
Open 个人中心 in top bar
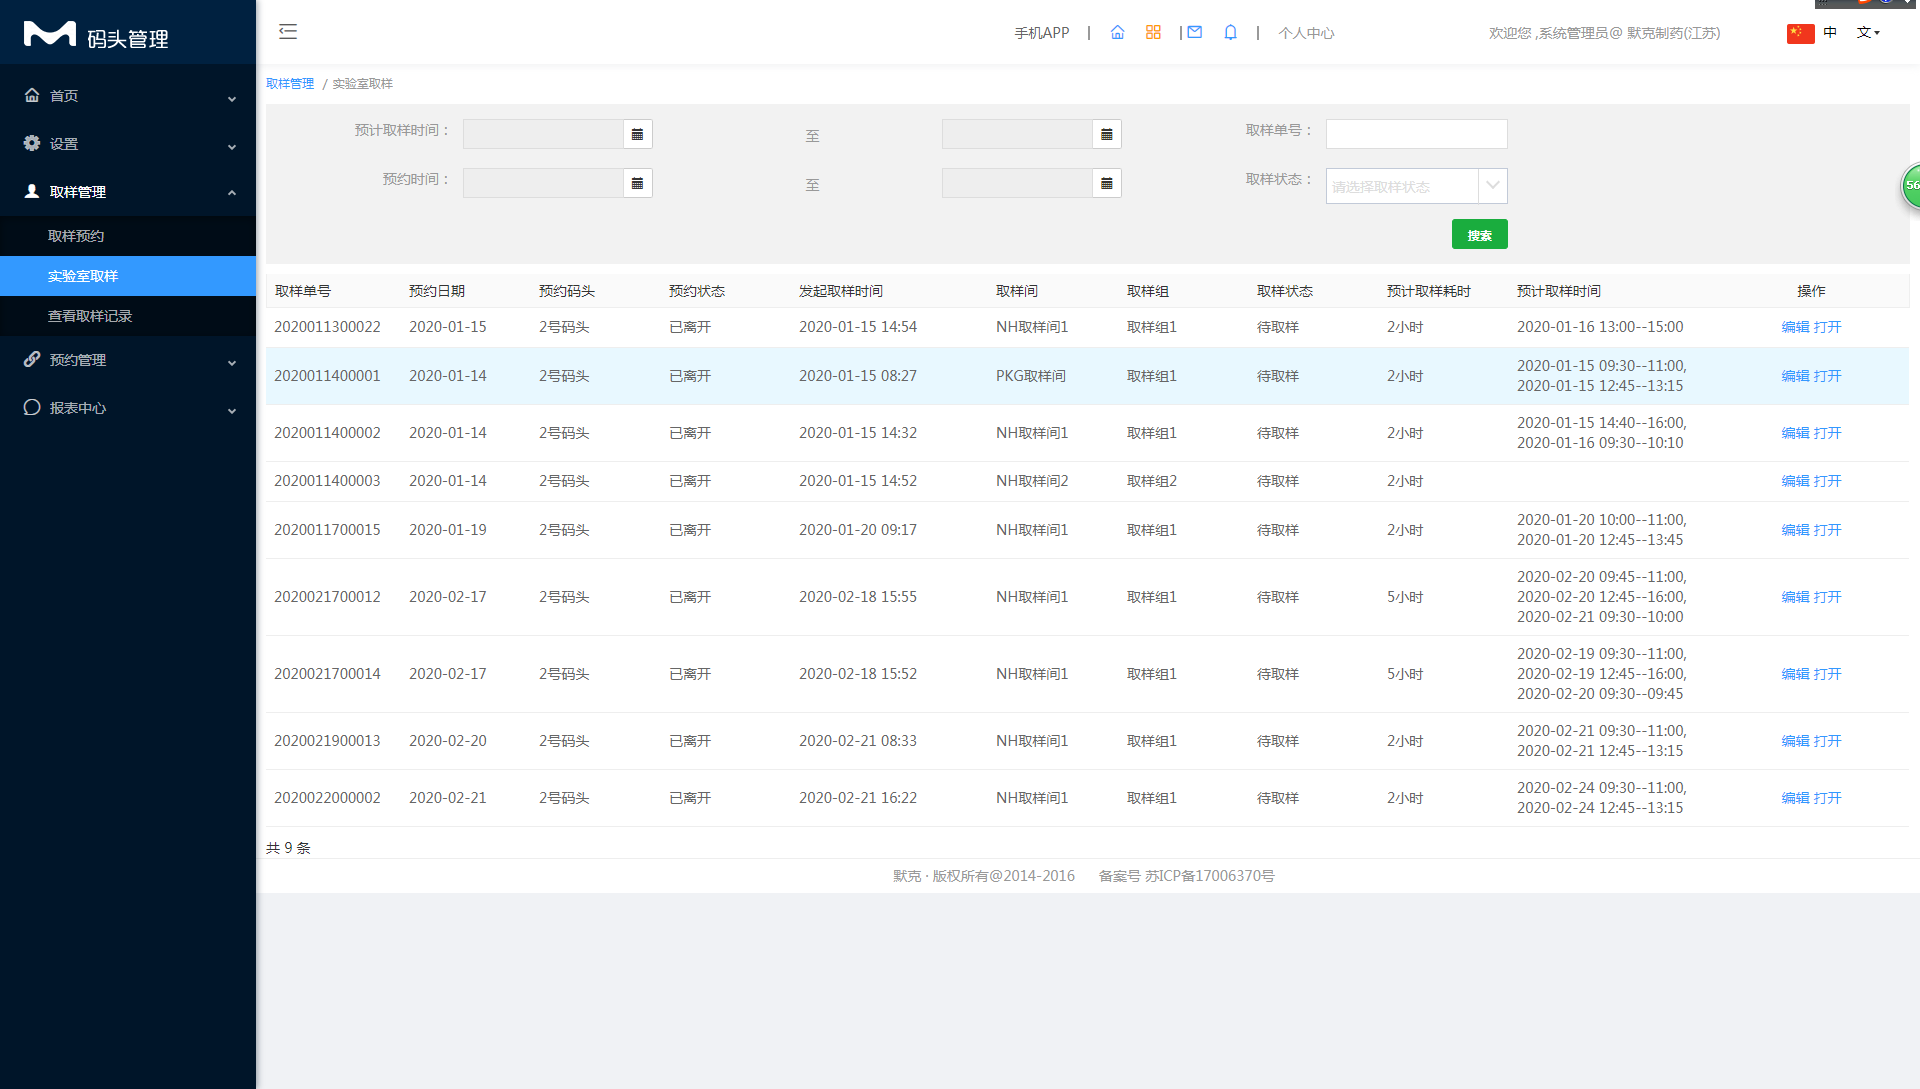pyautogui.click(x=1306, y=33)
